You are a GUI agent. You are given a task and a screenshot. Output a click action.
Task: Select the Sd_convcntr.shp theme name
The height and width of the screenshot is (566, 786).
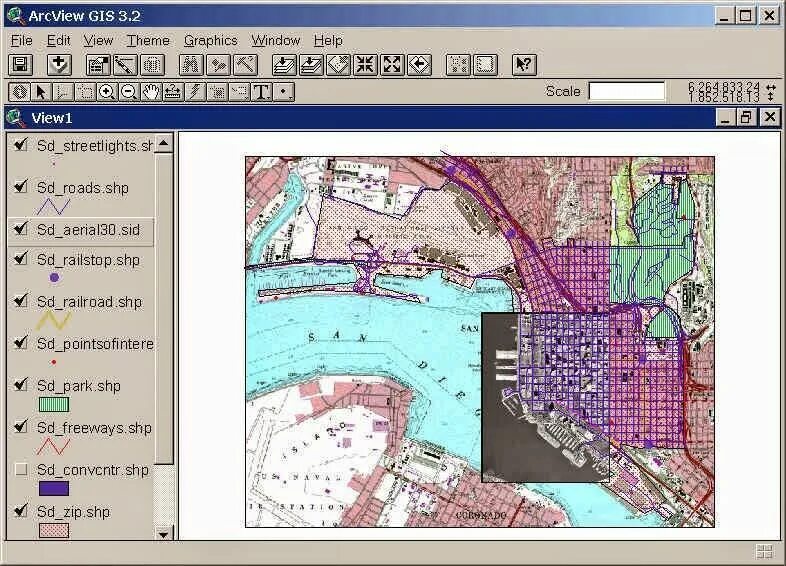93,470
